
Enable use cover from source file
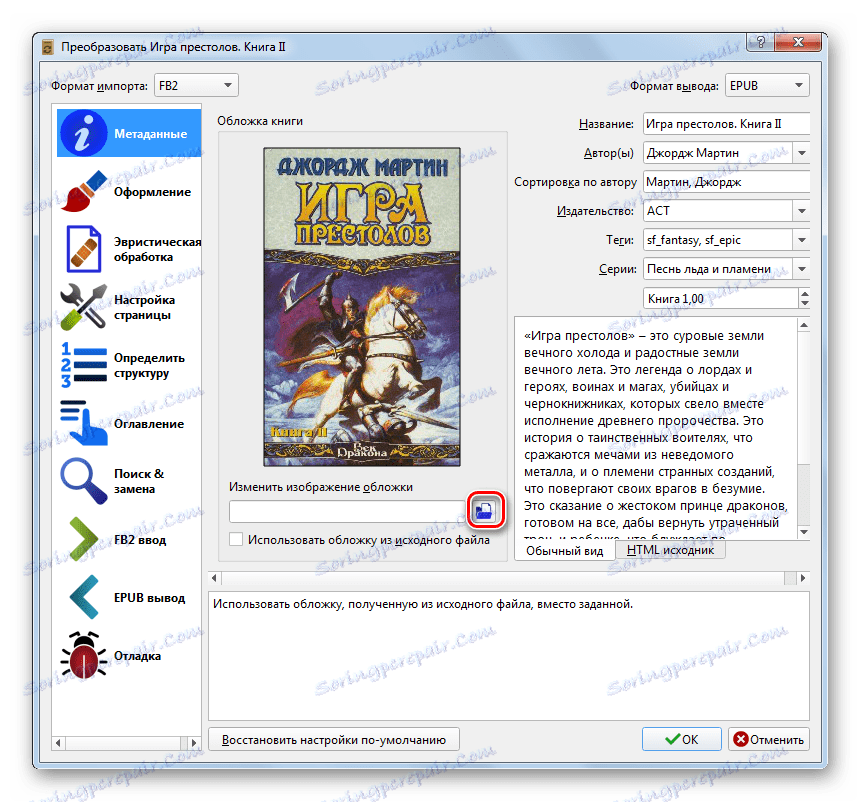[236, 539]
